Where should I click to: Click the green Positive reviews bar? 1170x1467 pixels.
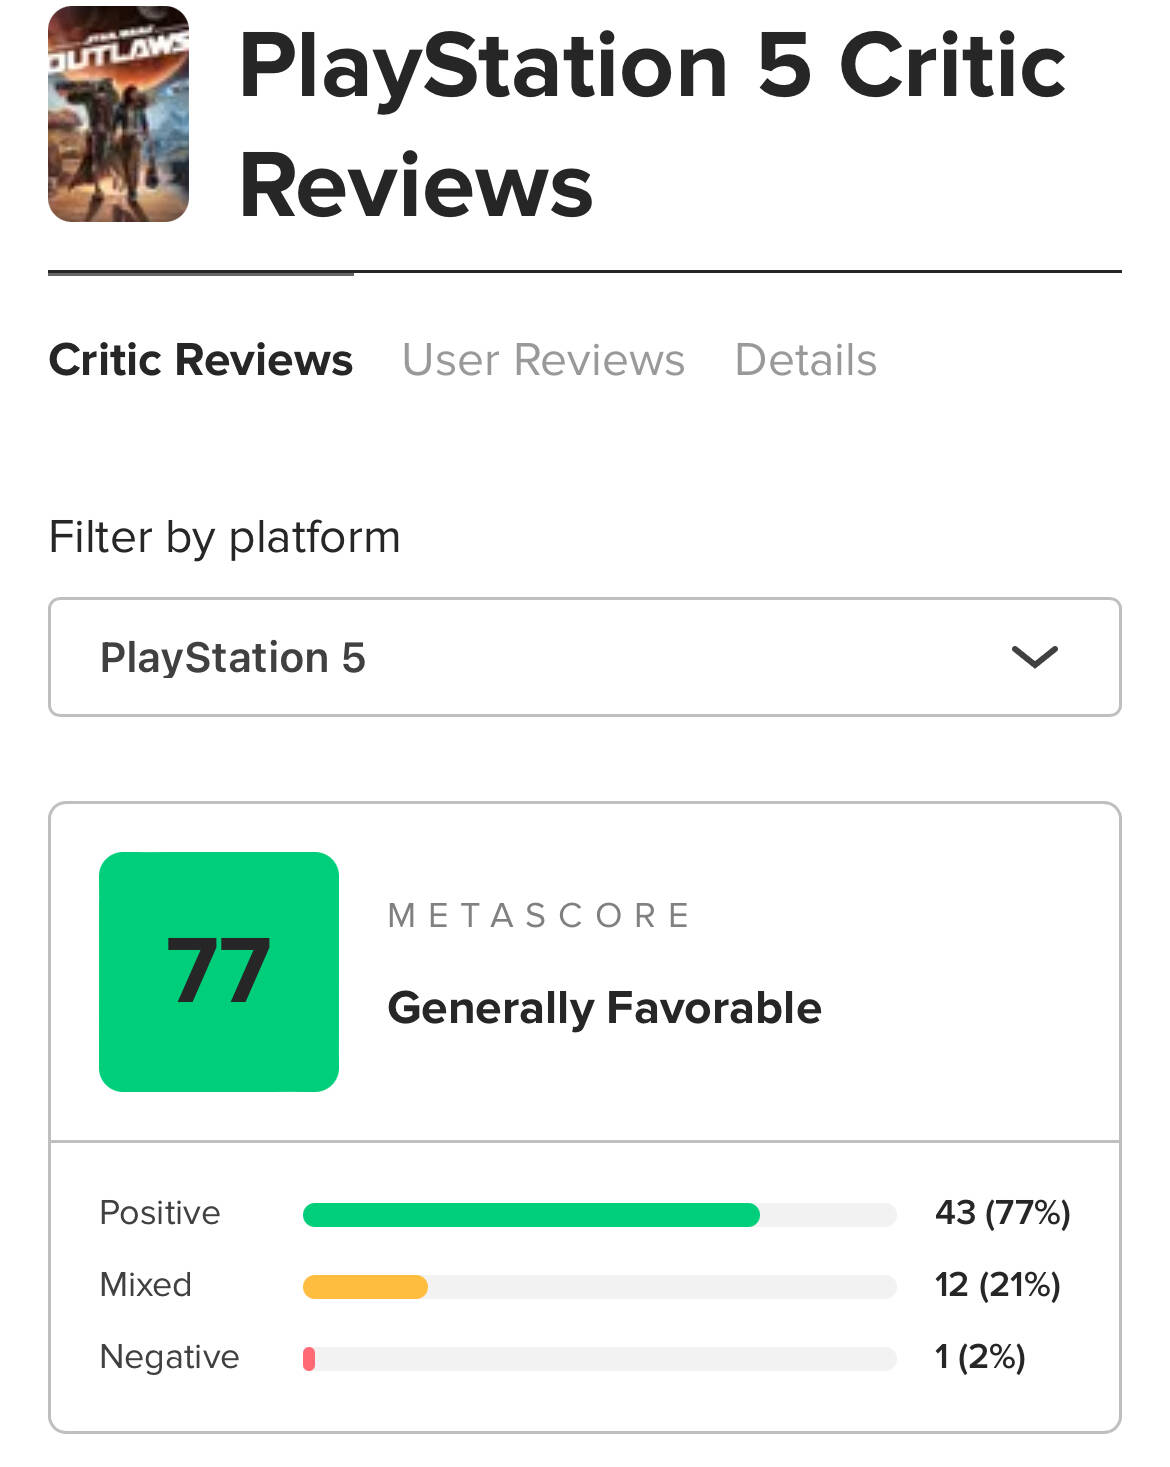tap(531, 1215)
